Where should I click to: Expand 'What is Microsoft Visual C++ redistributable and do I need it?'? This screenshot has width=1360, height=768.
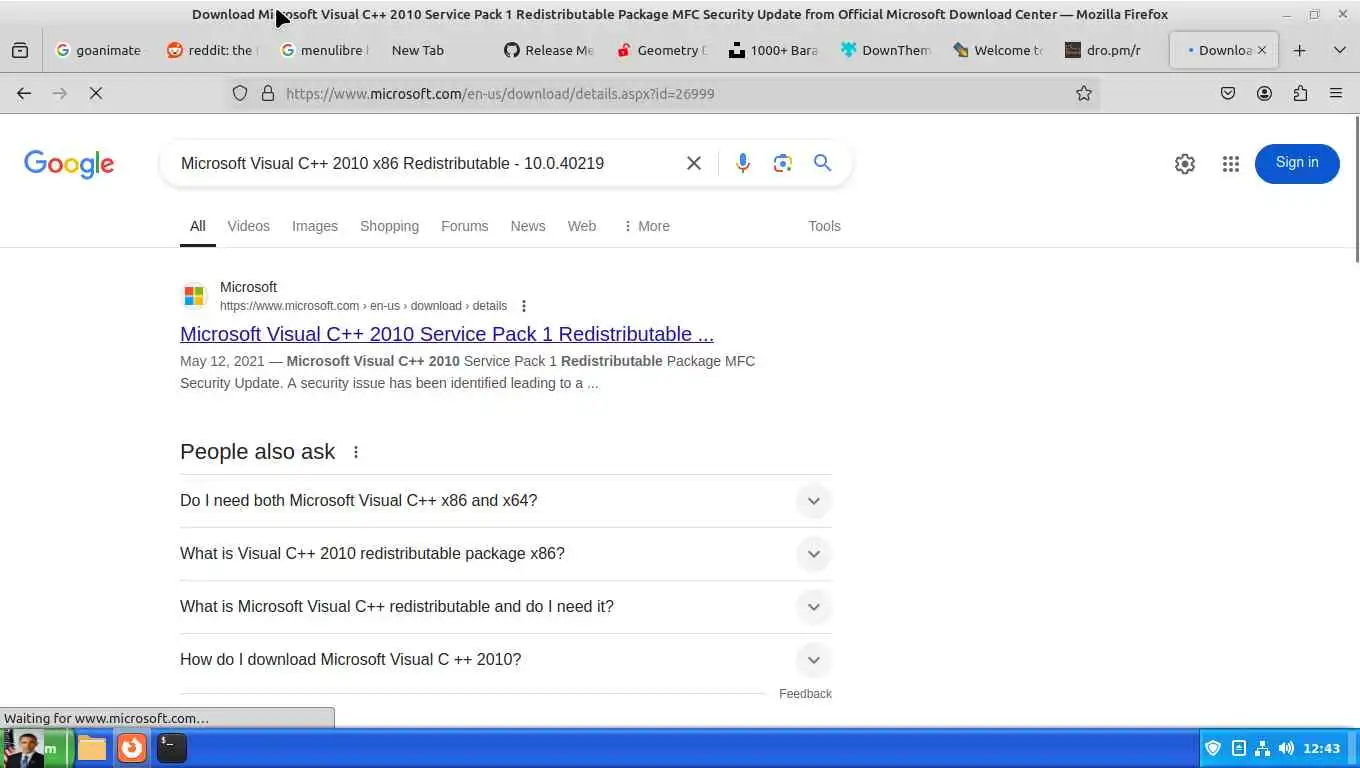[x=506, y=607]
